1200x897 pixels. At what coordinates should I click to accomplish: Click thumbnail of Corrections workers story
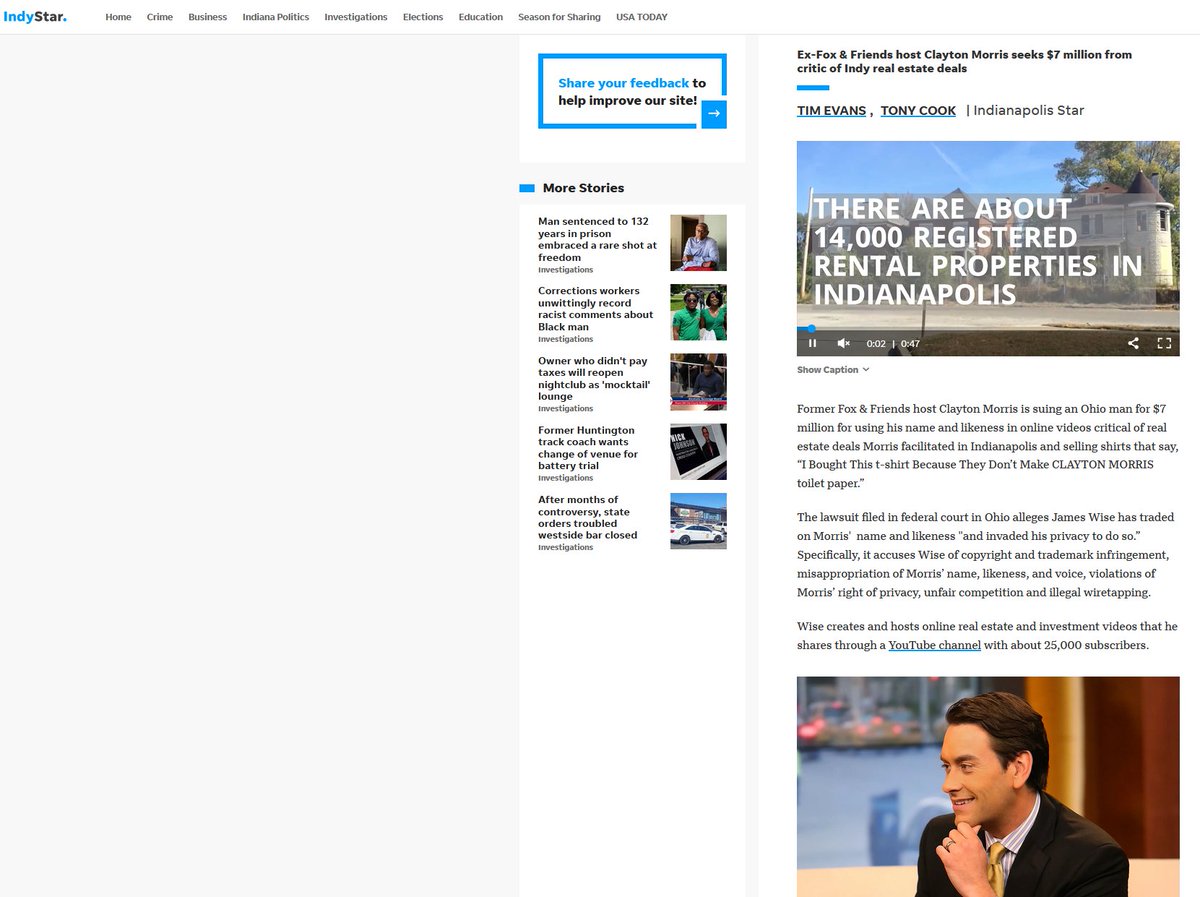click(x=698, y=312)
